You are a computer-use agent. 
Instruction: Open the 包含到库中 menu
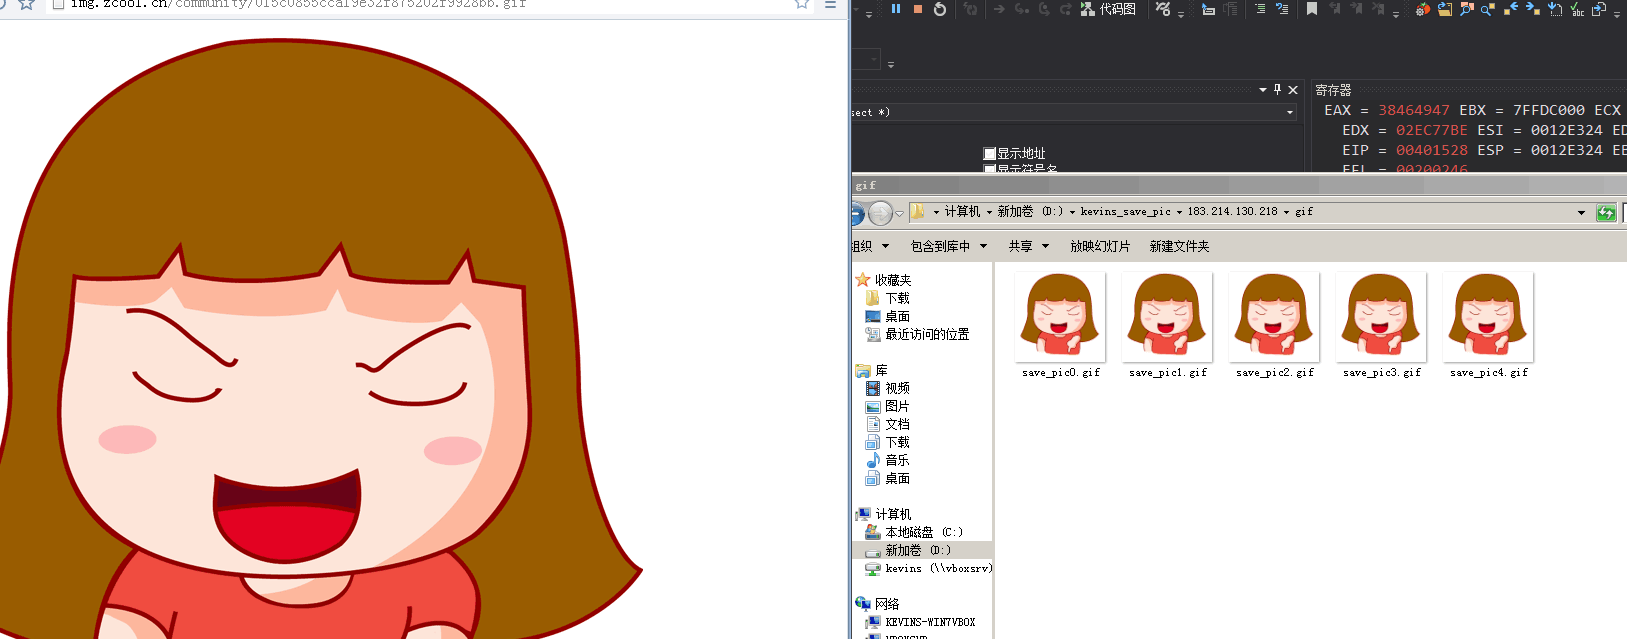point(948,246)
